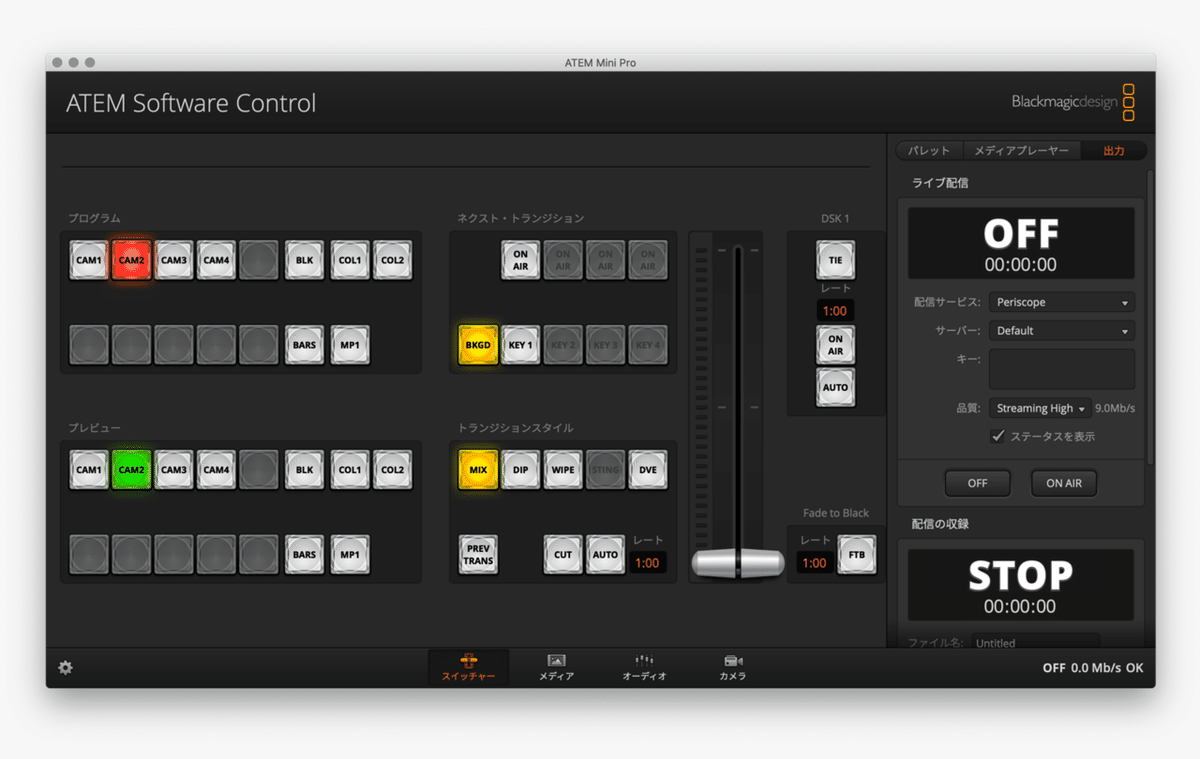Viewport: 1200px width, 759px height.
Task: Select CAM1 on the preview bus
Action: coord(89,469)
